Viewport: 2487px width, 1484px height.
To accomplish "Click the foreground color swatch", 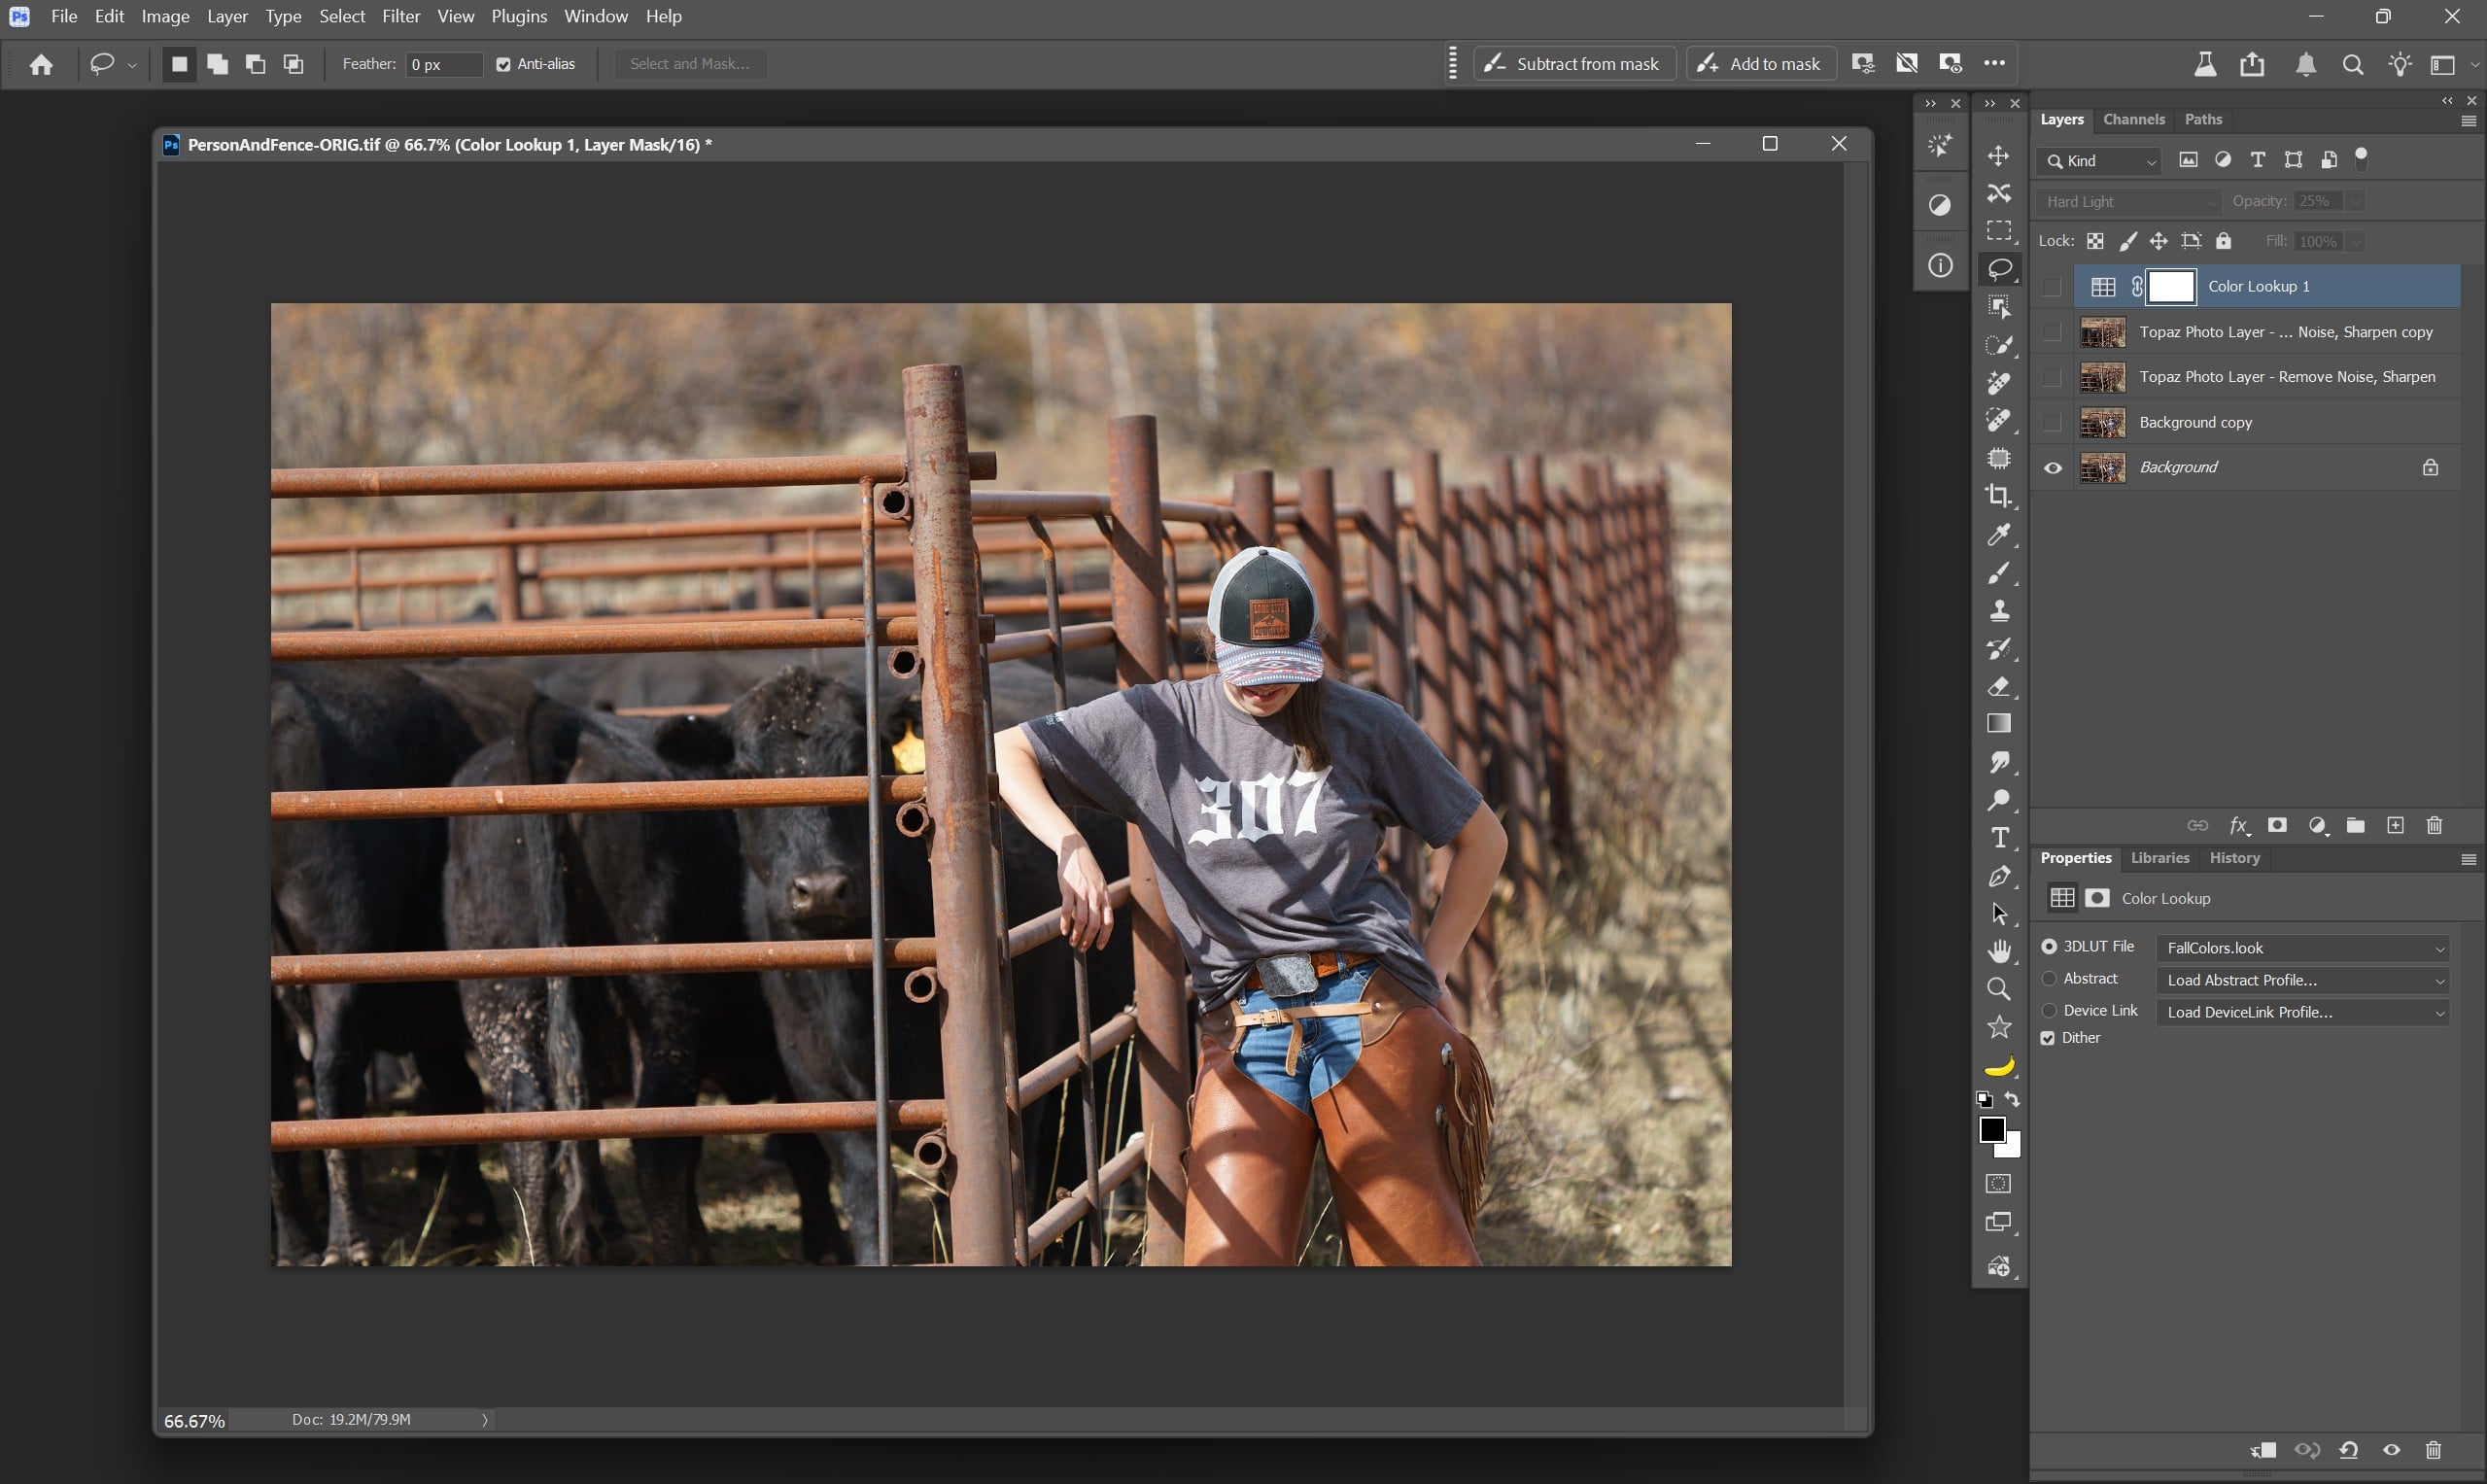I will tap(1990, 1129).
